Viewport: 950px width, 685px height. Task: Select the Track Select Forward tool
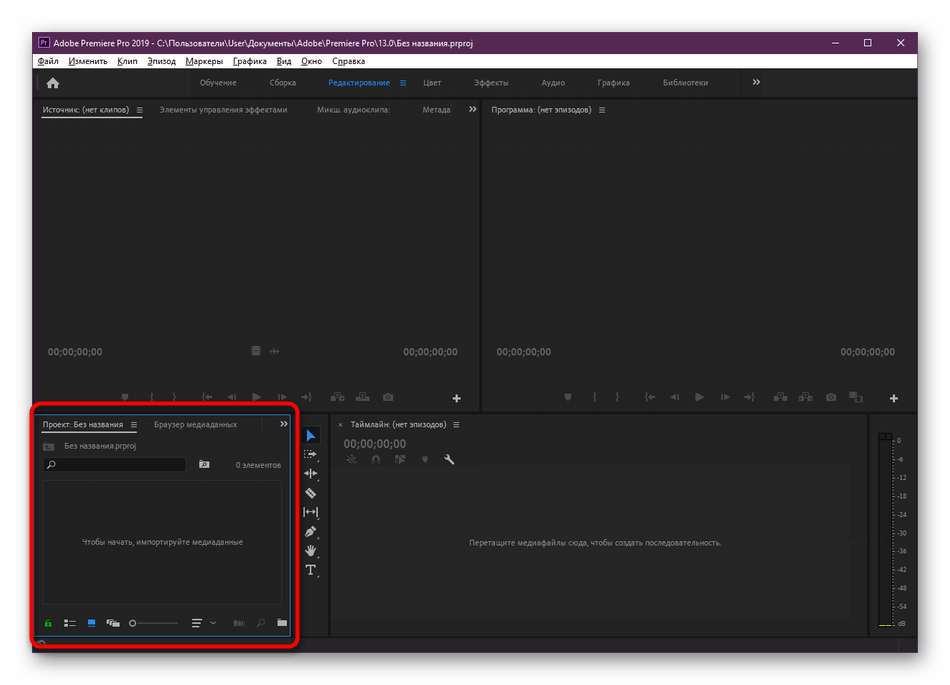[x=311, y=454]
